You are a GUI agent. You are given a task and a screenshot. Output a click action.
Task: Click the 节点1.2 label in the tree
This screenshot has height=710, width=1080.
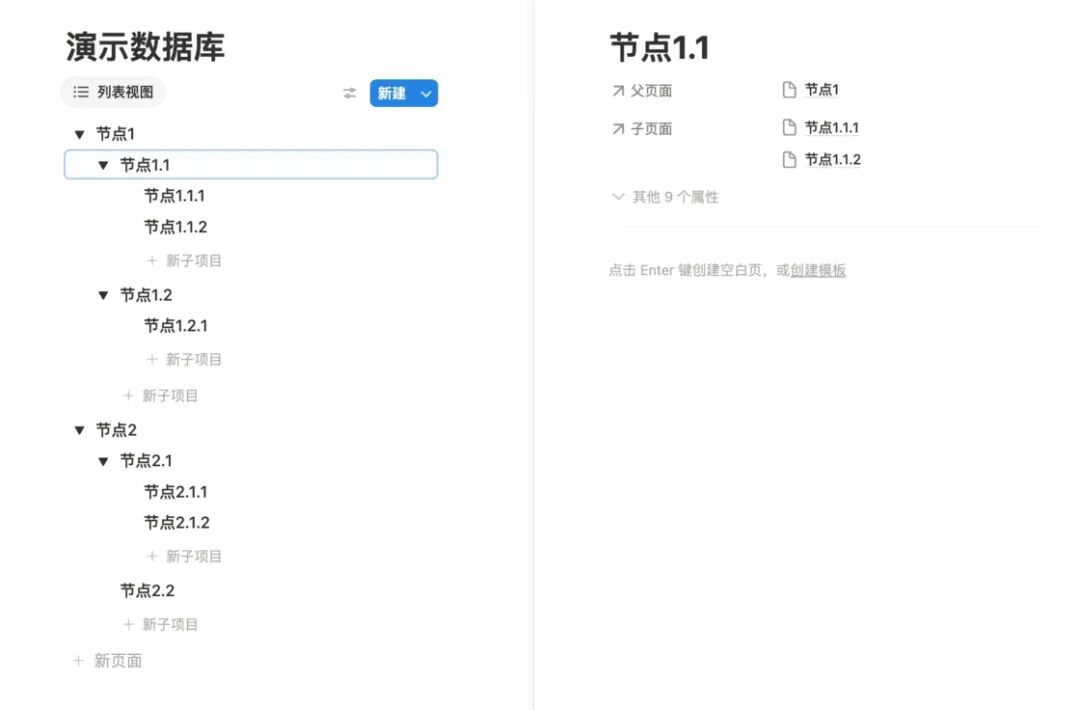pyautogui.click(x=146, y=295)
